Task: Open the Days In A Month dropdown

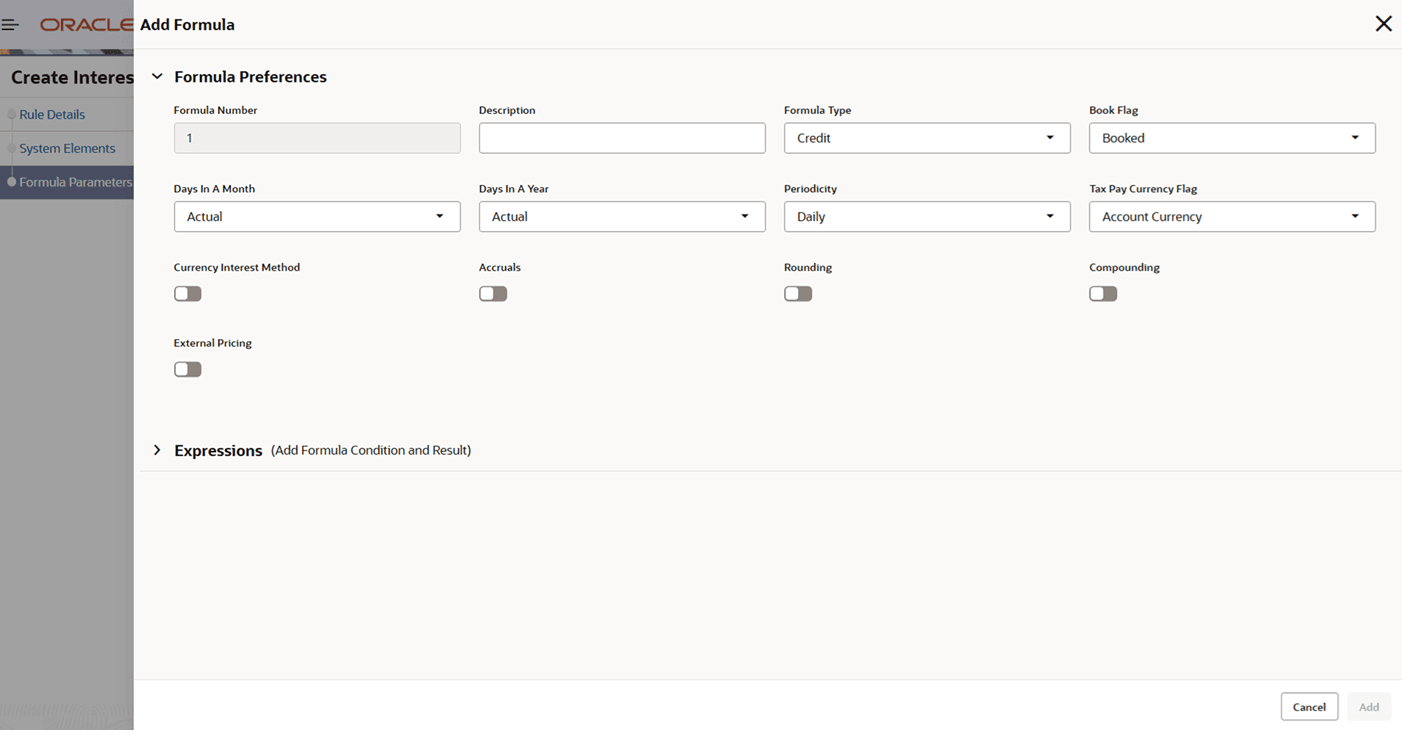Action: [316, 217]
